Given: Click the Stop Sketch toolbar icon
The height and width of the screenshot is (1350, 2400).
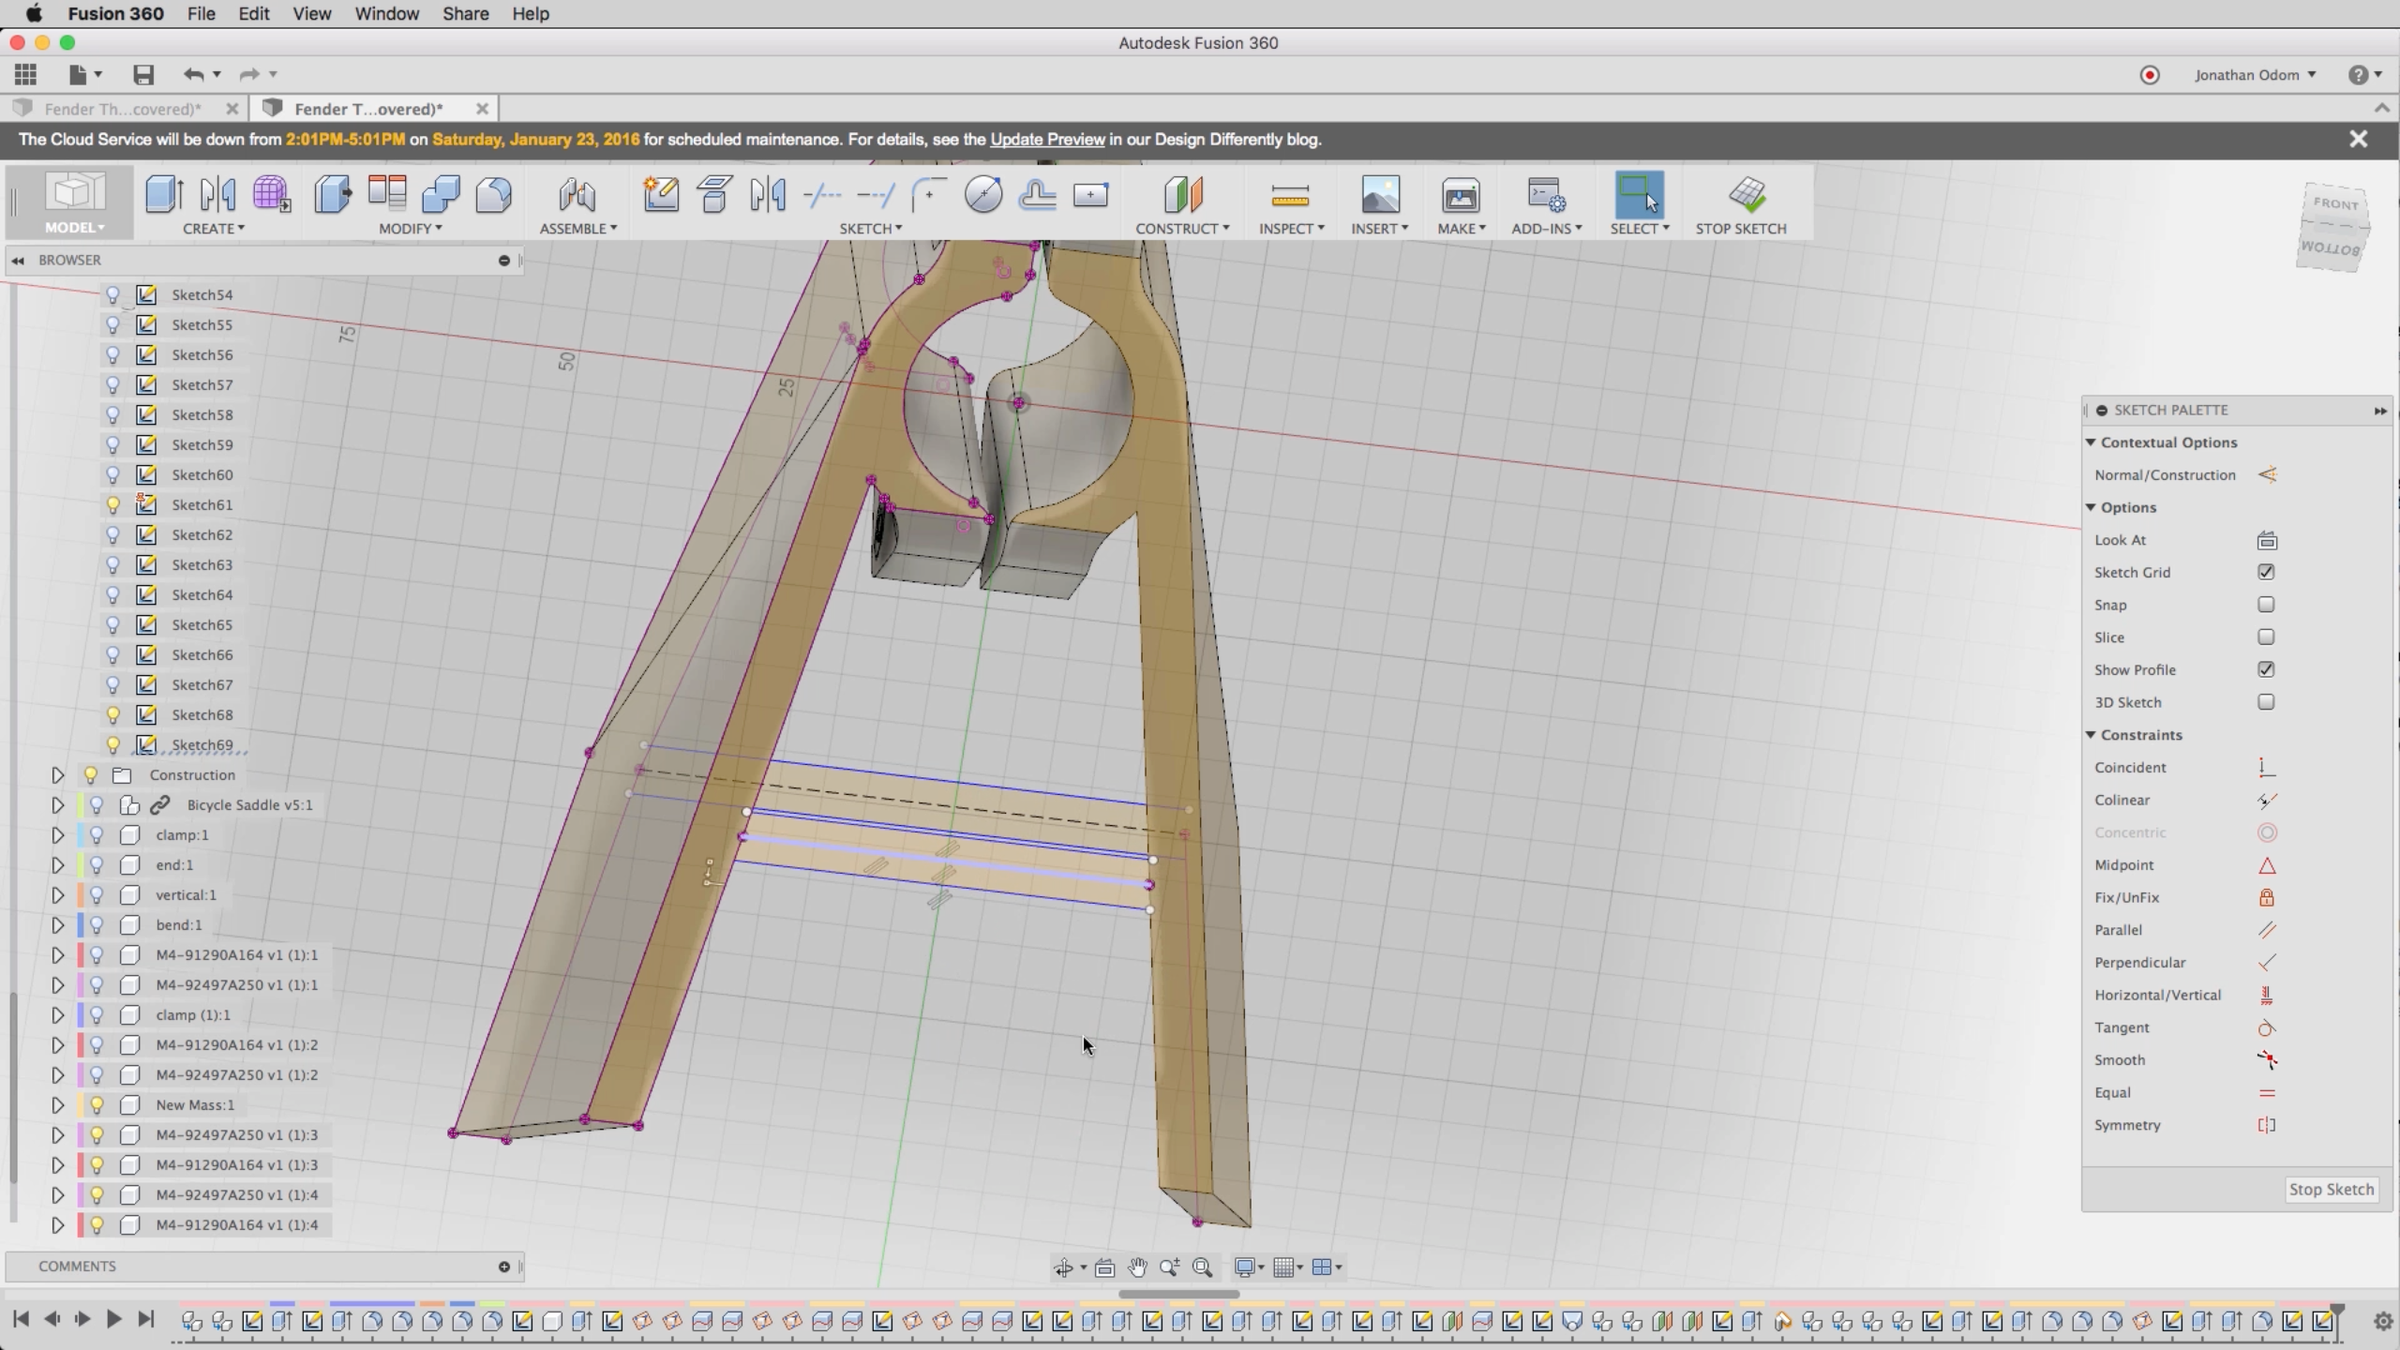Looking at the screenshot, I should point(1747,195).
